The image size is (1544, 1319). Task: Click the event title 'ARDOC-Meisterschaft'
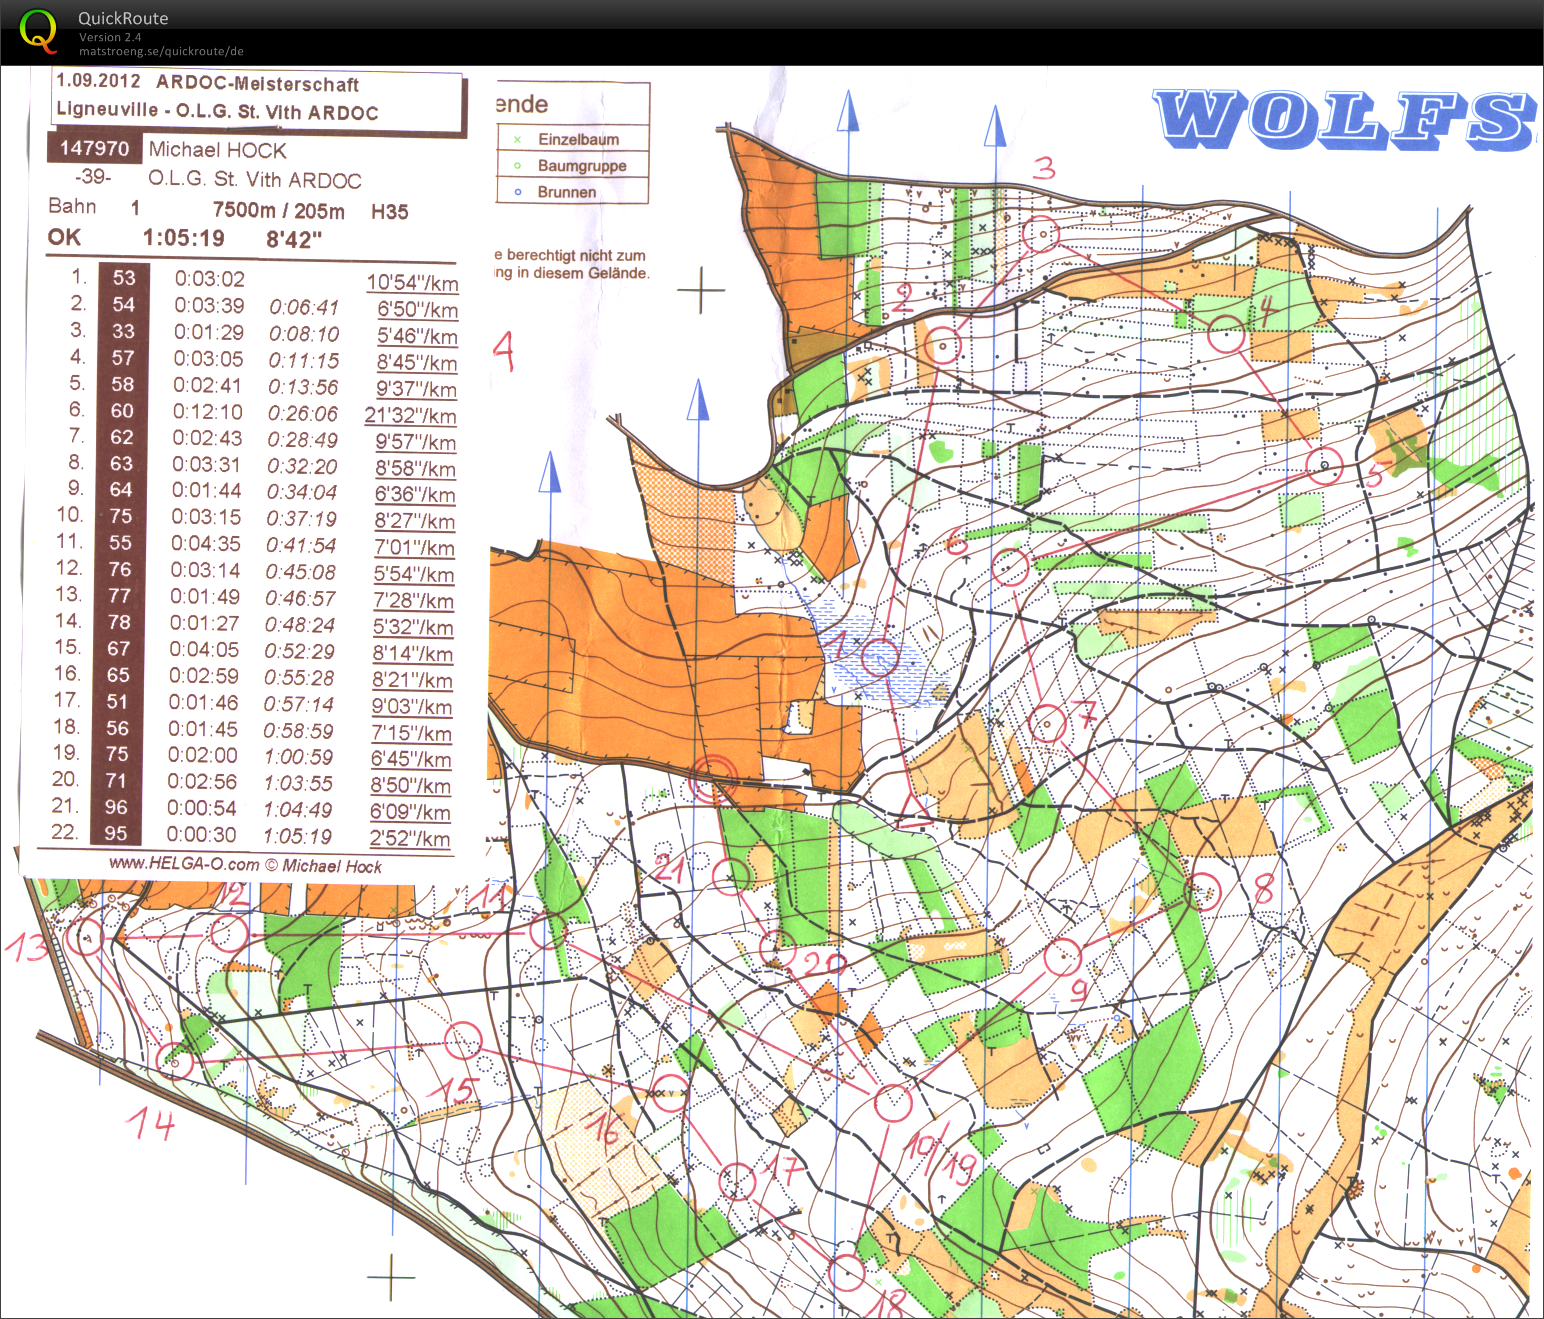pos(258,84)
